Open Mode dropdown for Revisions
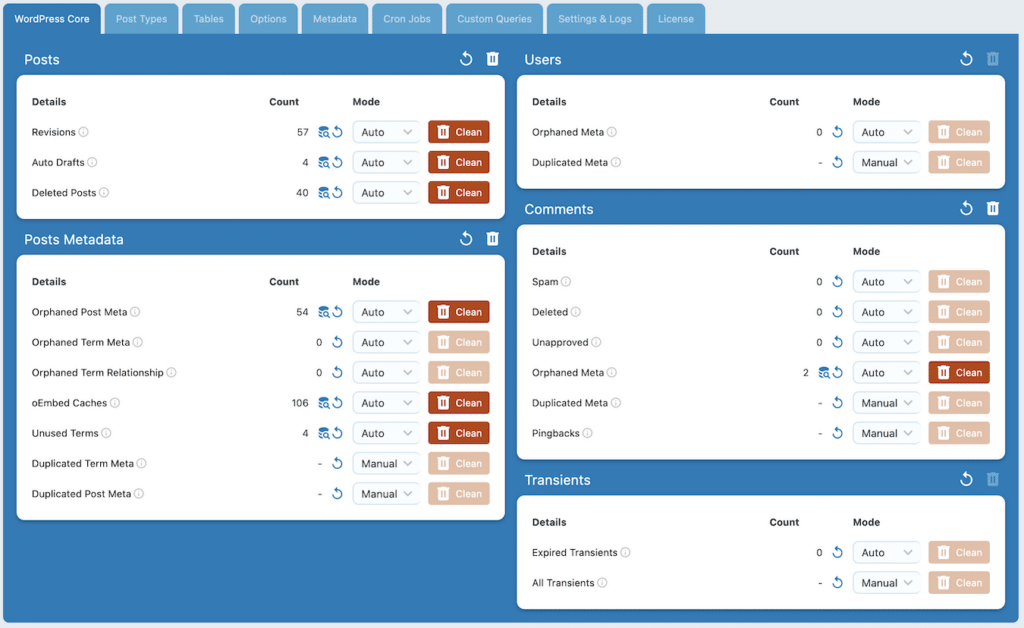Viewport: 1024px width, 628px height. click(386, 132)
